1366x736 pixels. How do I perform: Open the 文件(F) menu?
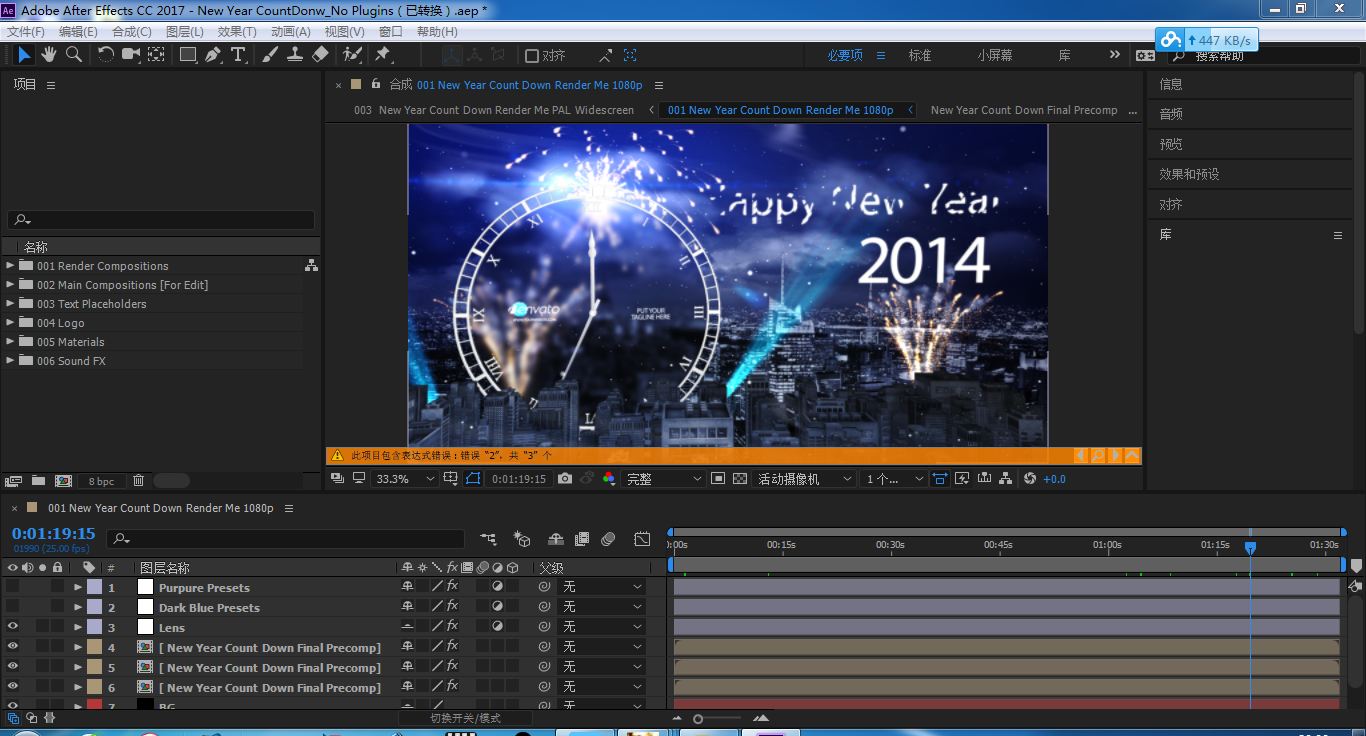(x=26, y=31)
